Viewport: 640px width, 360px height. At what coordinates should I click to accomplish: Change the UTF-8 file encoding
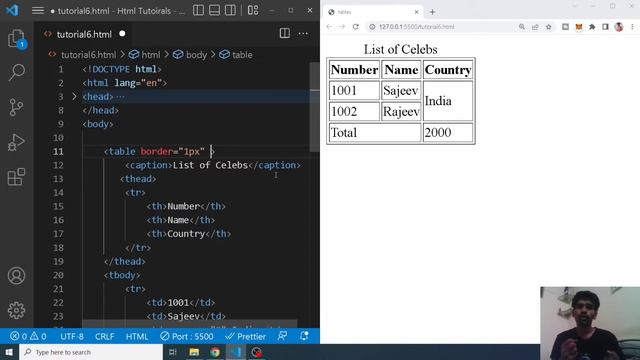point(72,336)
